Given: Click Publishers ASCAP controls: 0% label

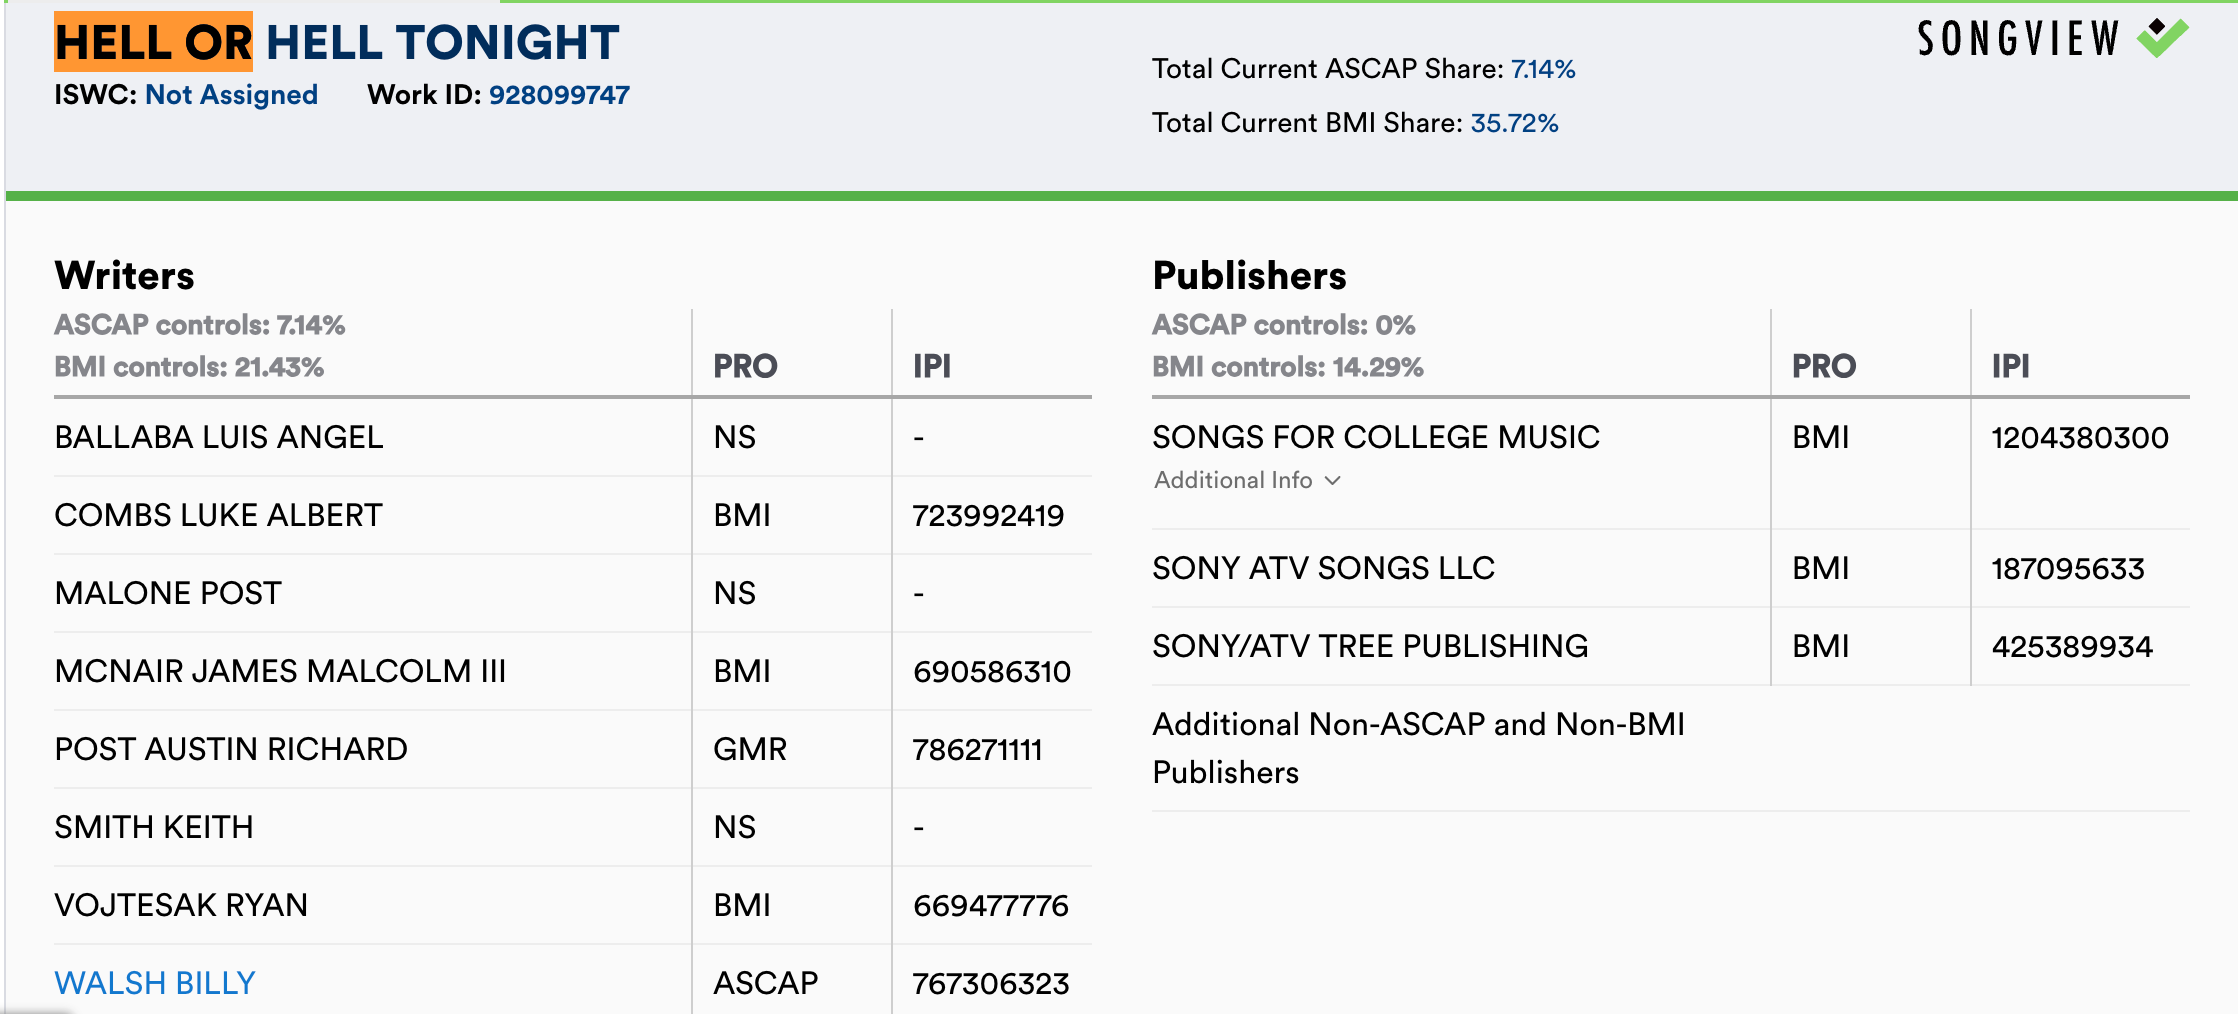Looking at the screenshot, I should [1284, 325].
